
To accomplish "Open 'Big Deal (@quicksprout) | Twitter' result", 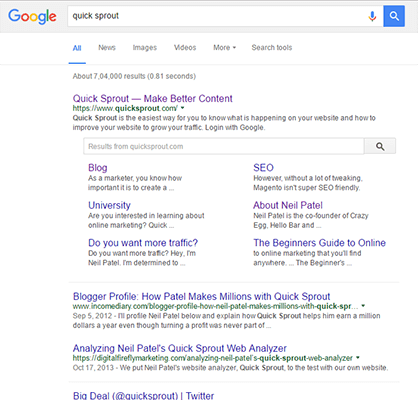I will pos(143,396).
